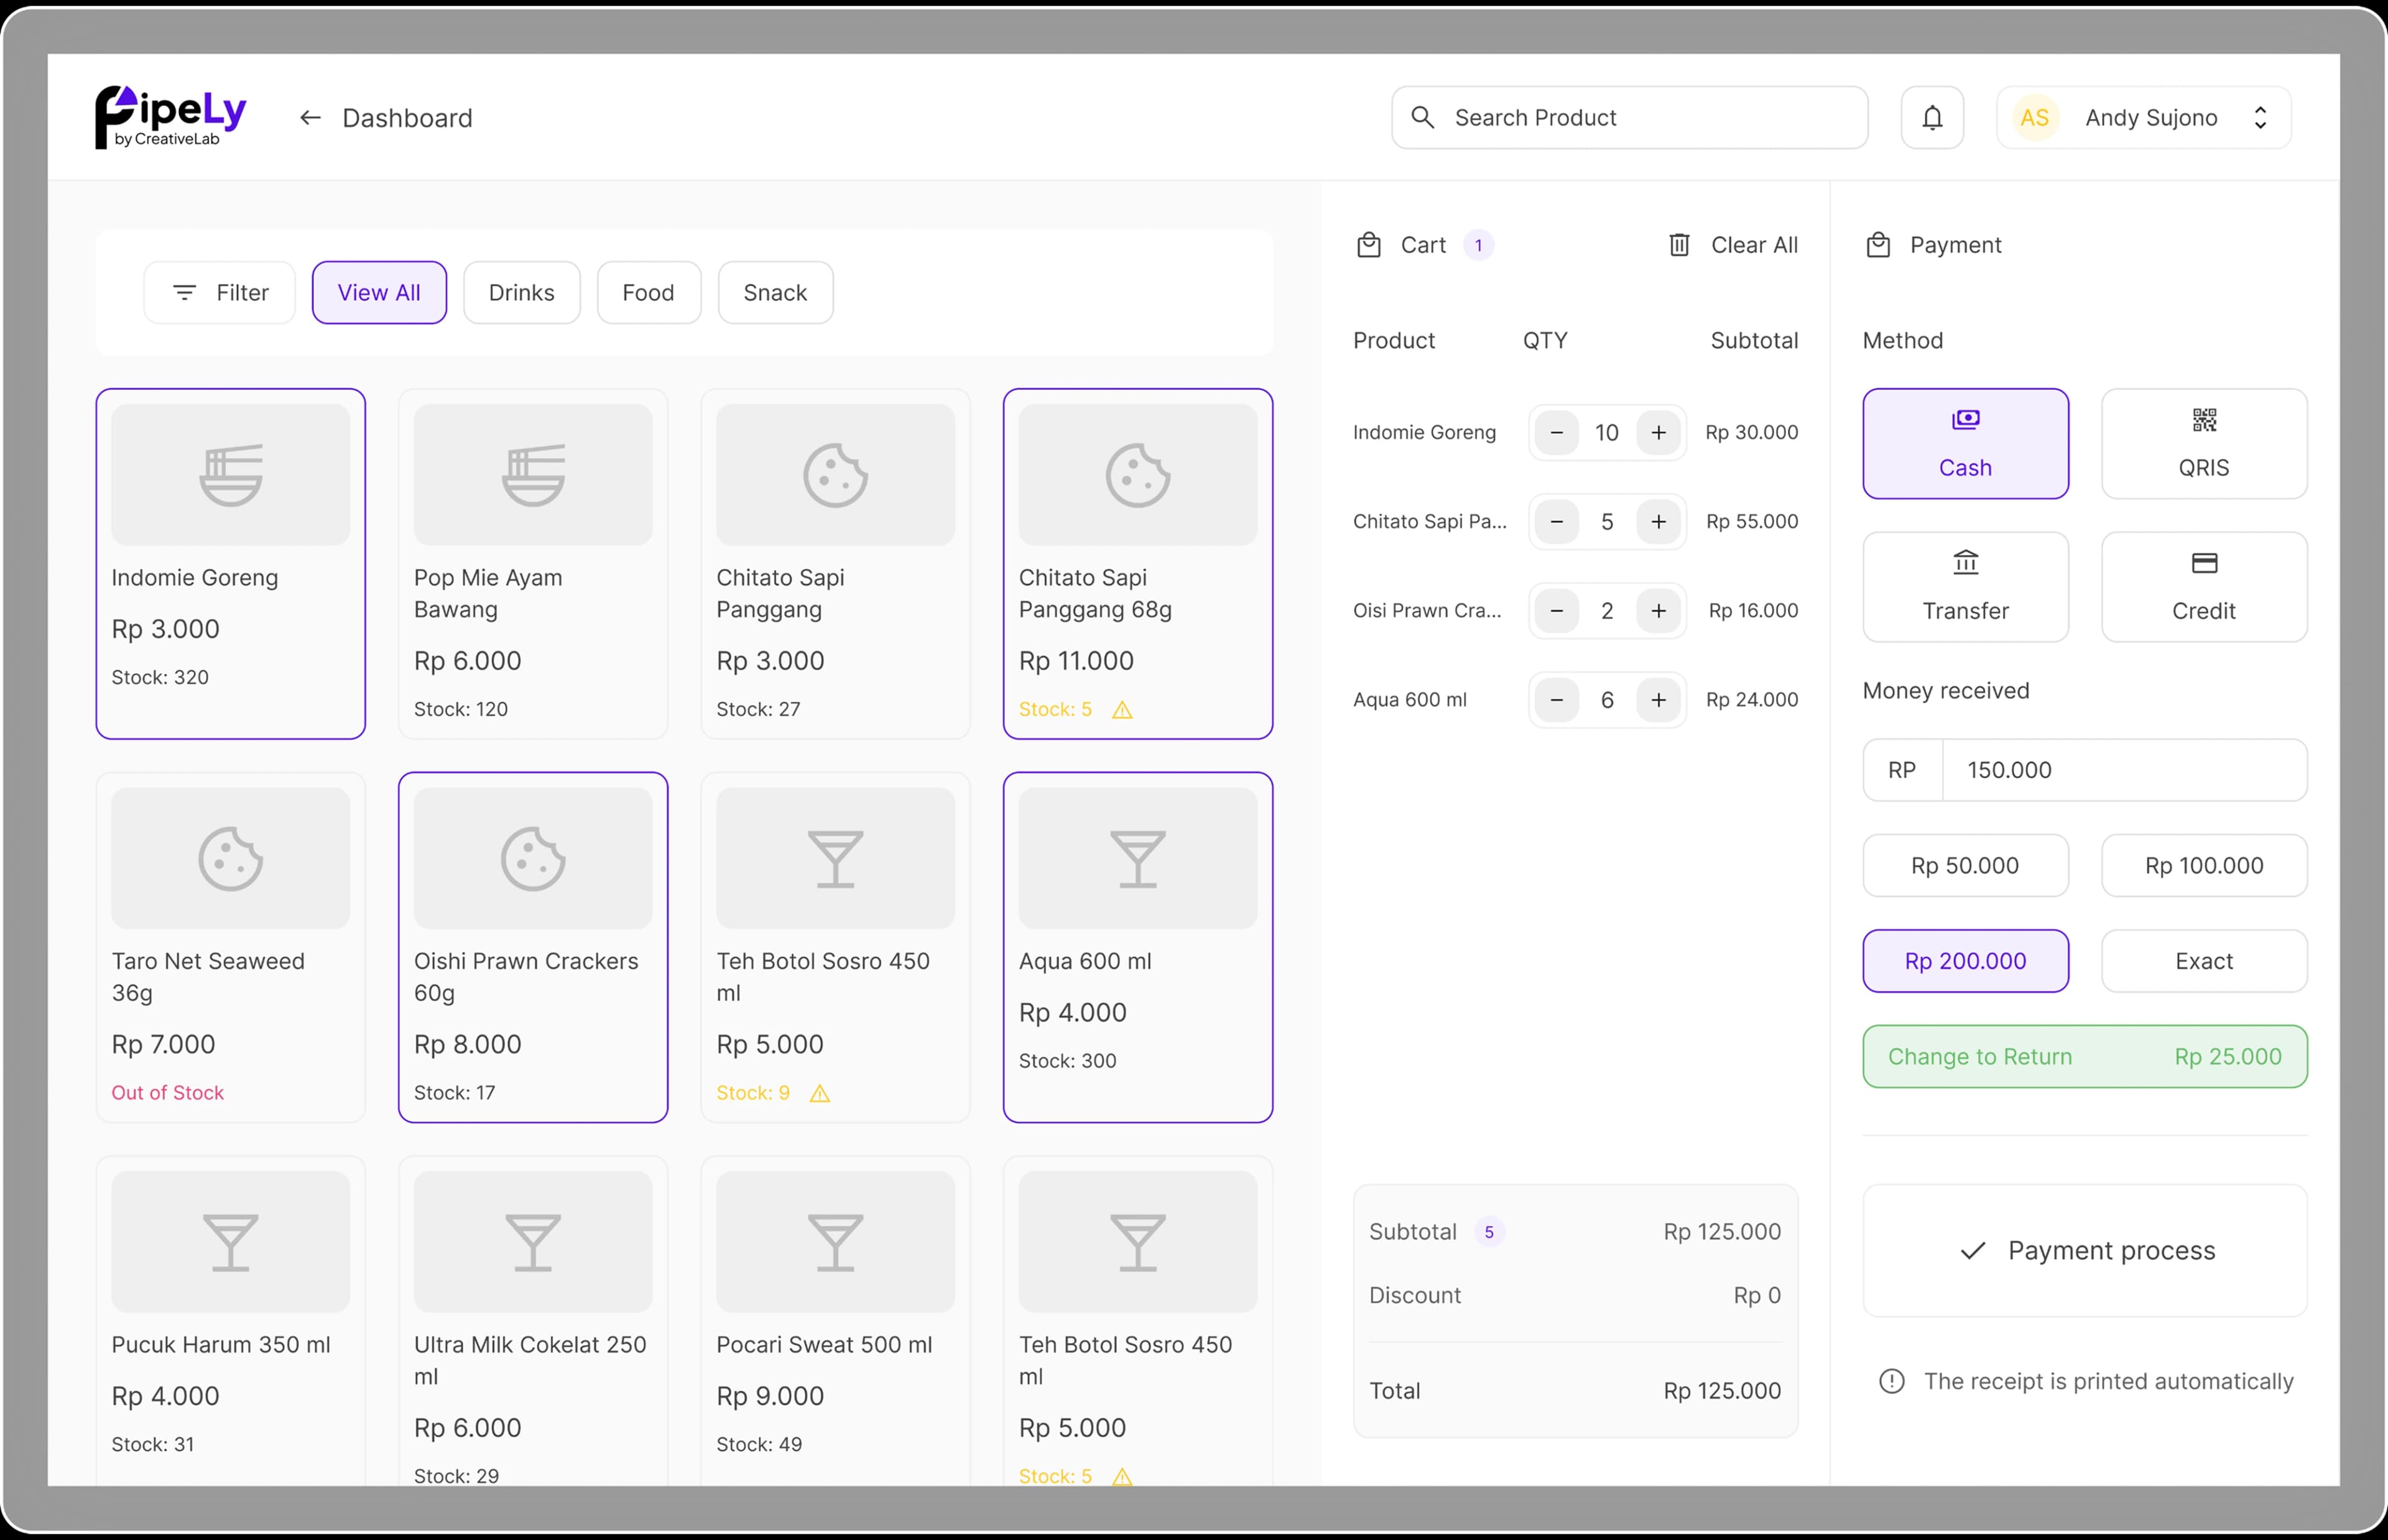2388x1540 pixels.
Task: Select the Chitato Sapi Panggang Rp 3.000 card
Action: pyautogui.click(x=835, y=563)
